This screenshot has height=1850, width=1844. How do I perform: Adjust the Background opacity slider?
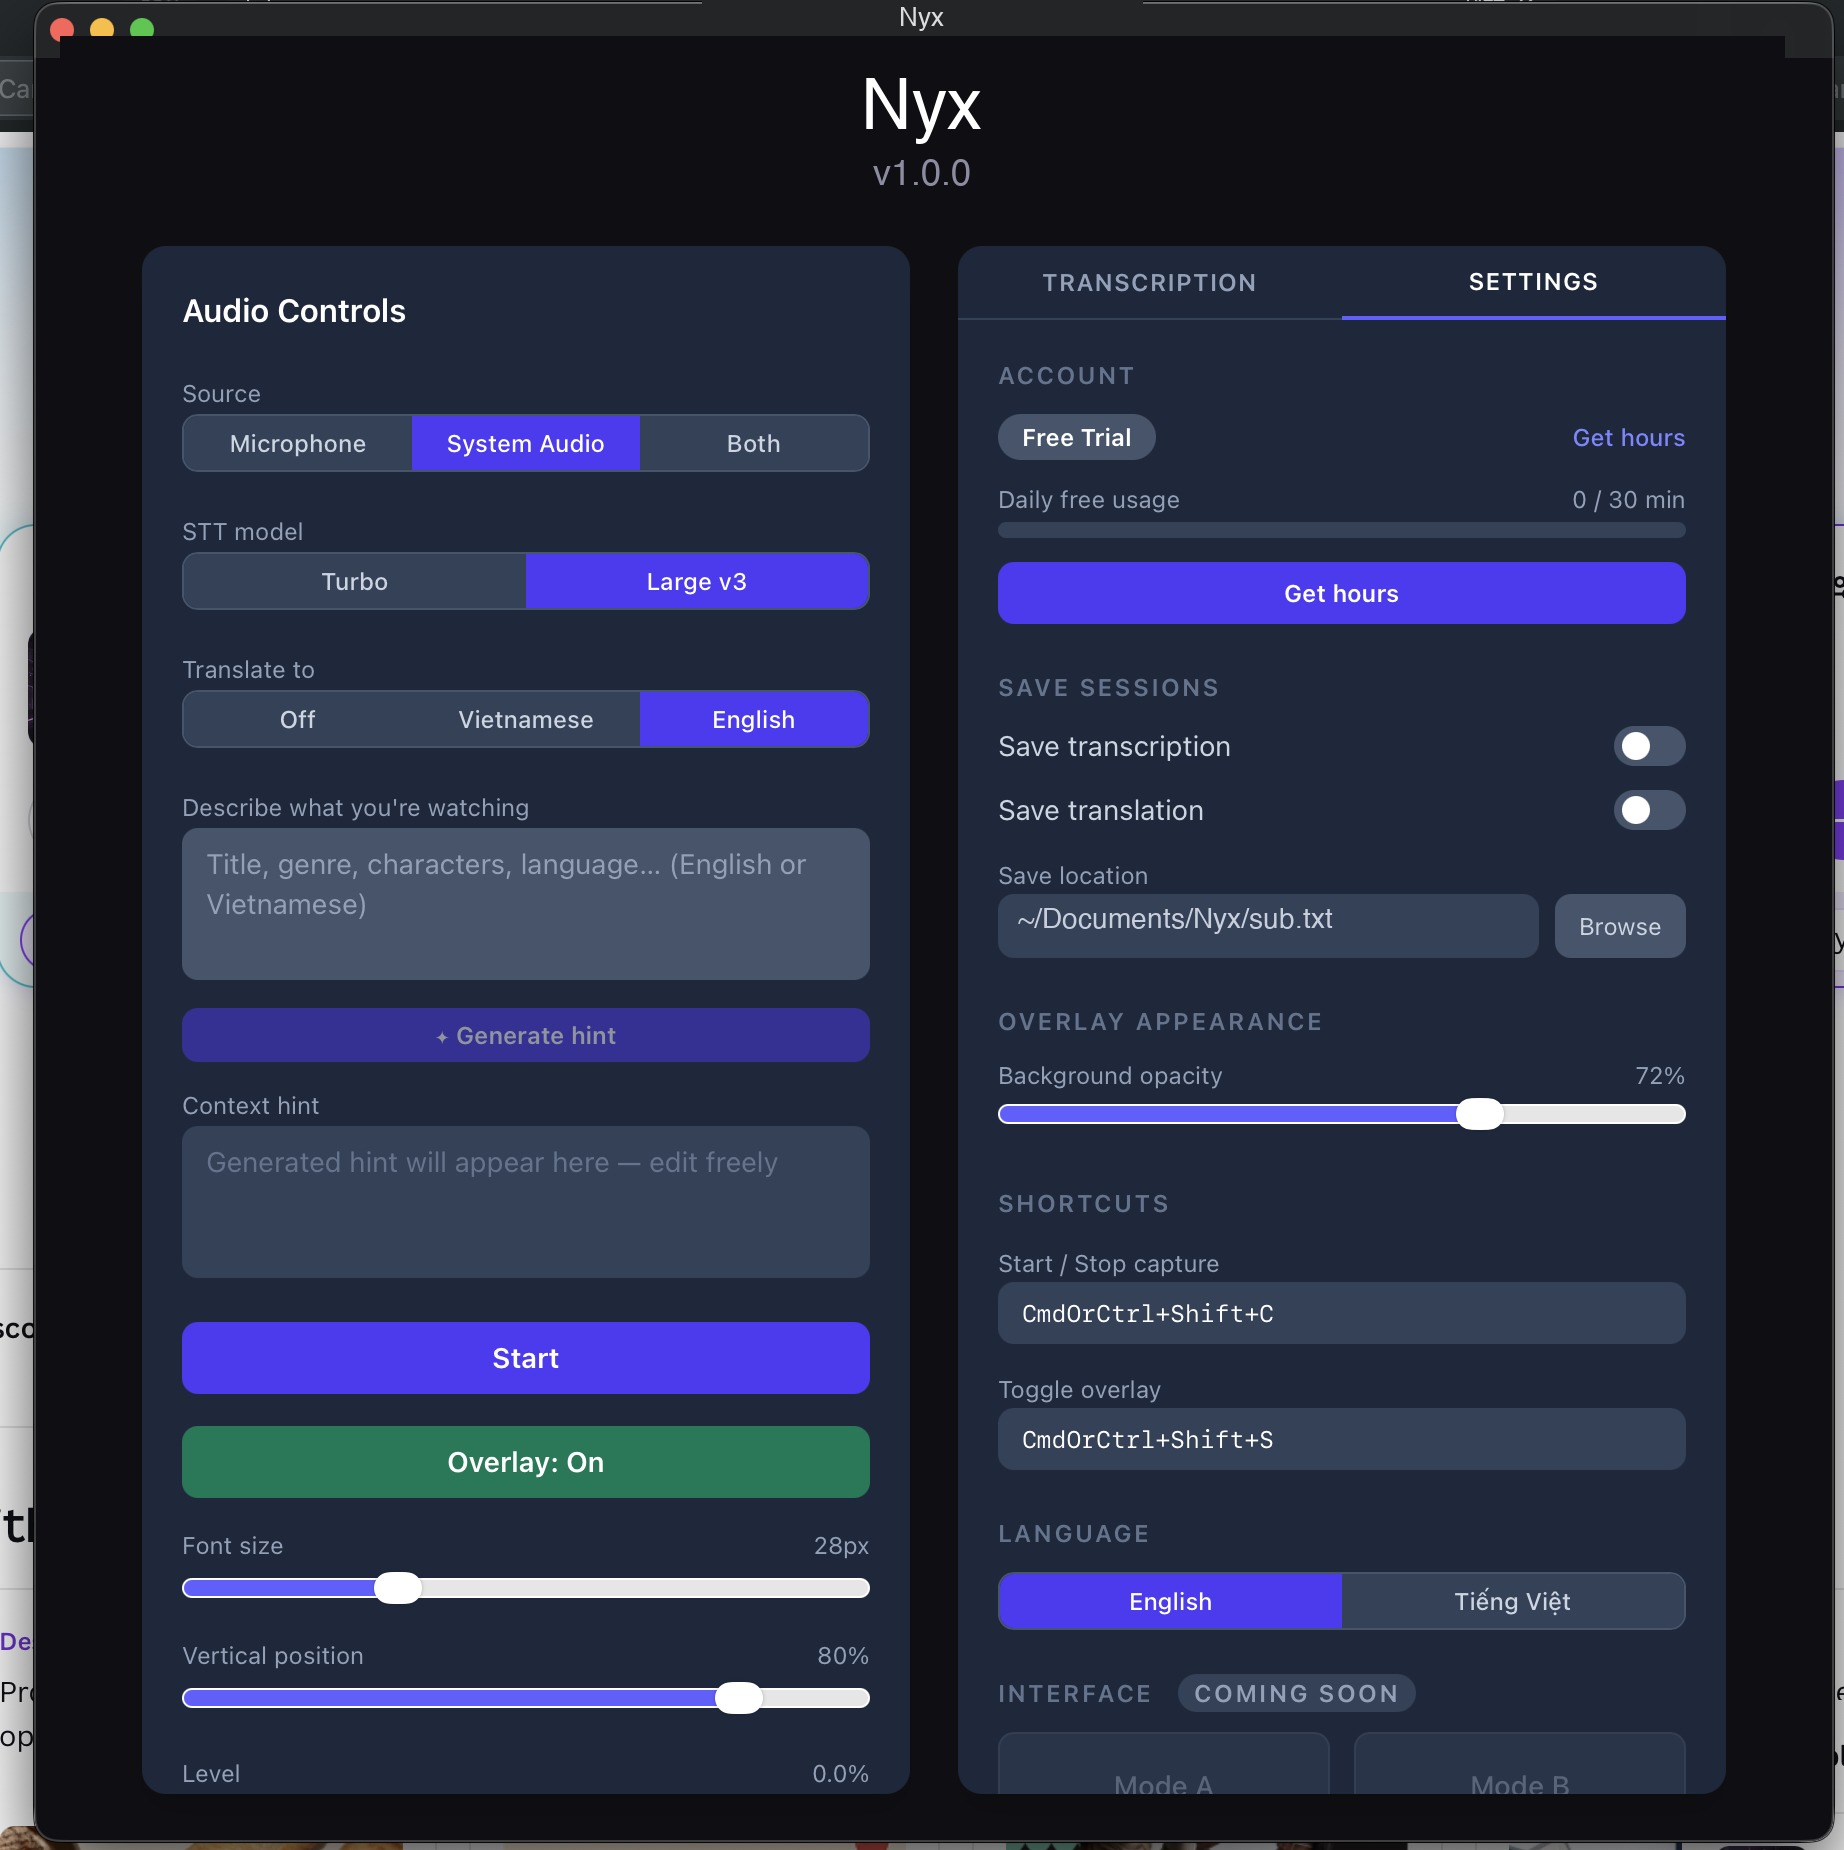click(1480, 1115)
